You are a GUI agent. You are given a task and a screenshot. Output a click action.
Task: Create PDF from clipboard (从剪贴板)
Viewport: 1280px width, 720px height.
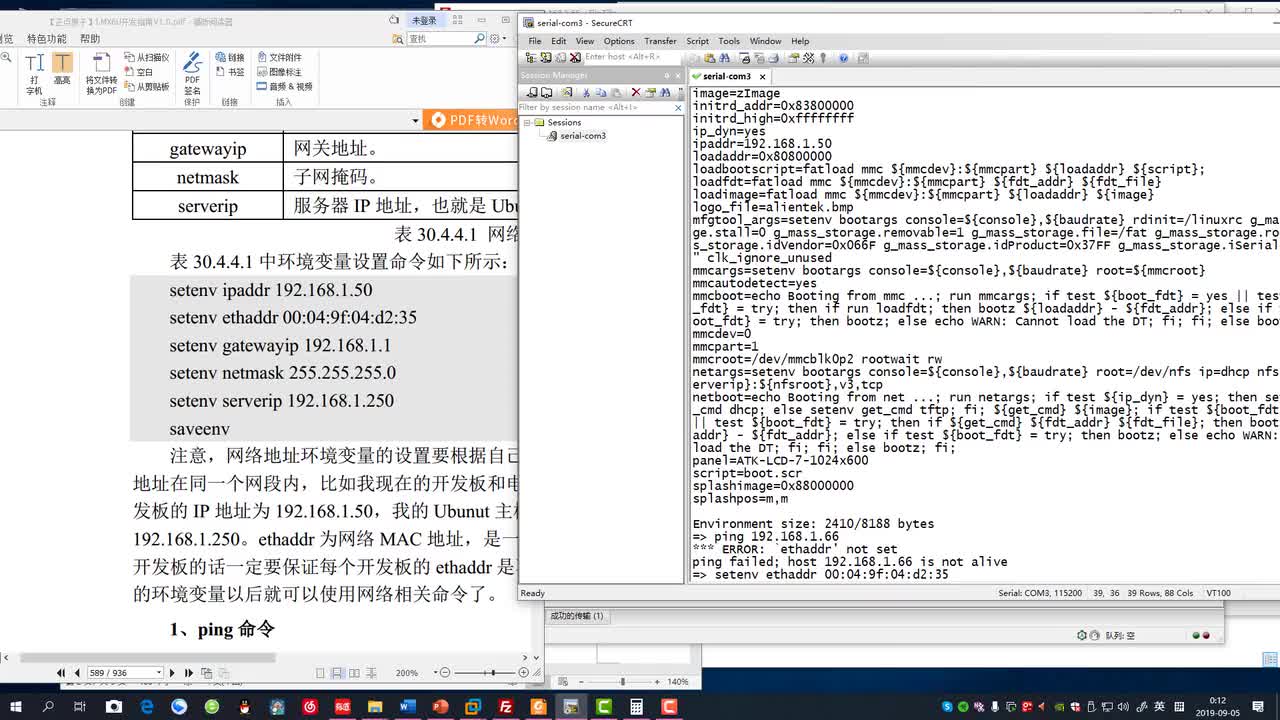[146, 86]
